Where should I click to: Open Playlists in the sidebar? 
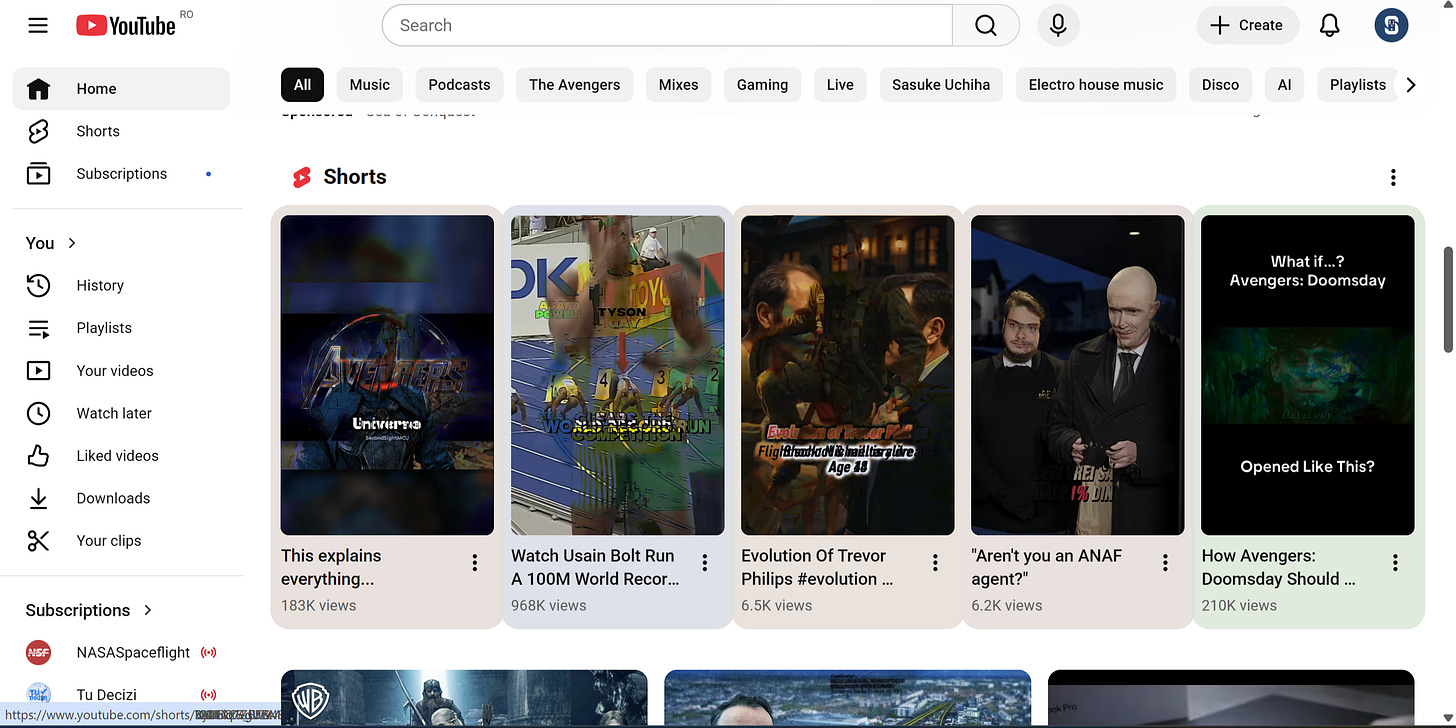[121, 328]
